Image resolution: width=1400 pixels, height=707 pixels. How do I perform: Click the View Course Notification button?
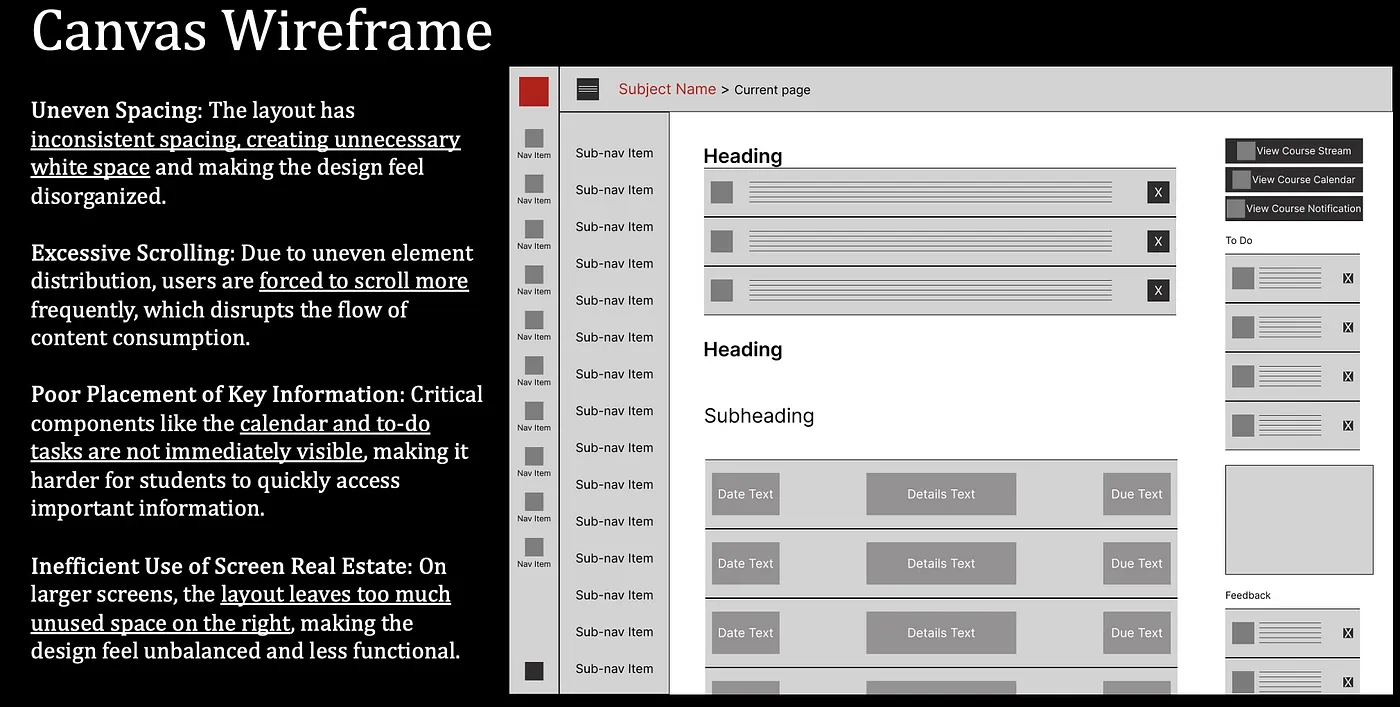(x=1294, y=209)
